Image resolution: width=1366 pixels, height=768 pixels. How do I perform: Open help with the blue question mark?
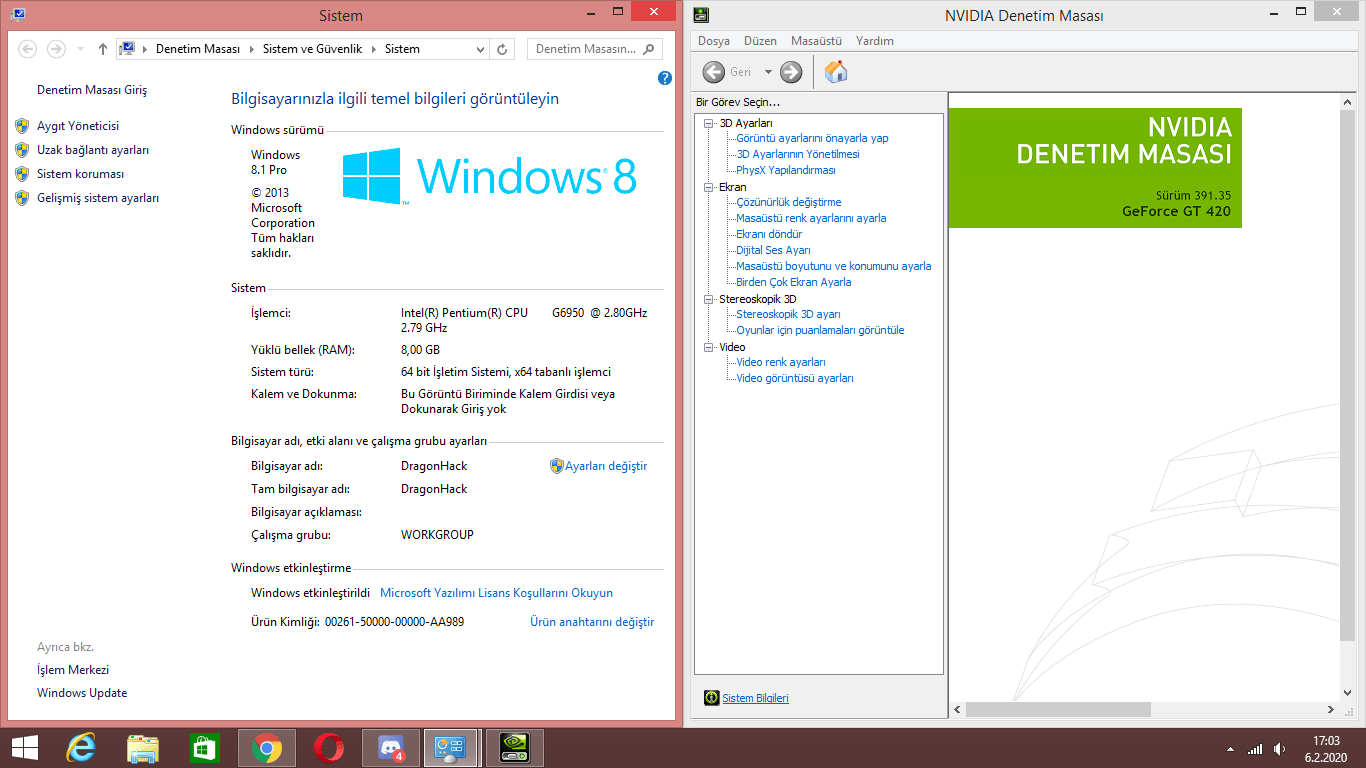point(665,78)
